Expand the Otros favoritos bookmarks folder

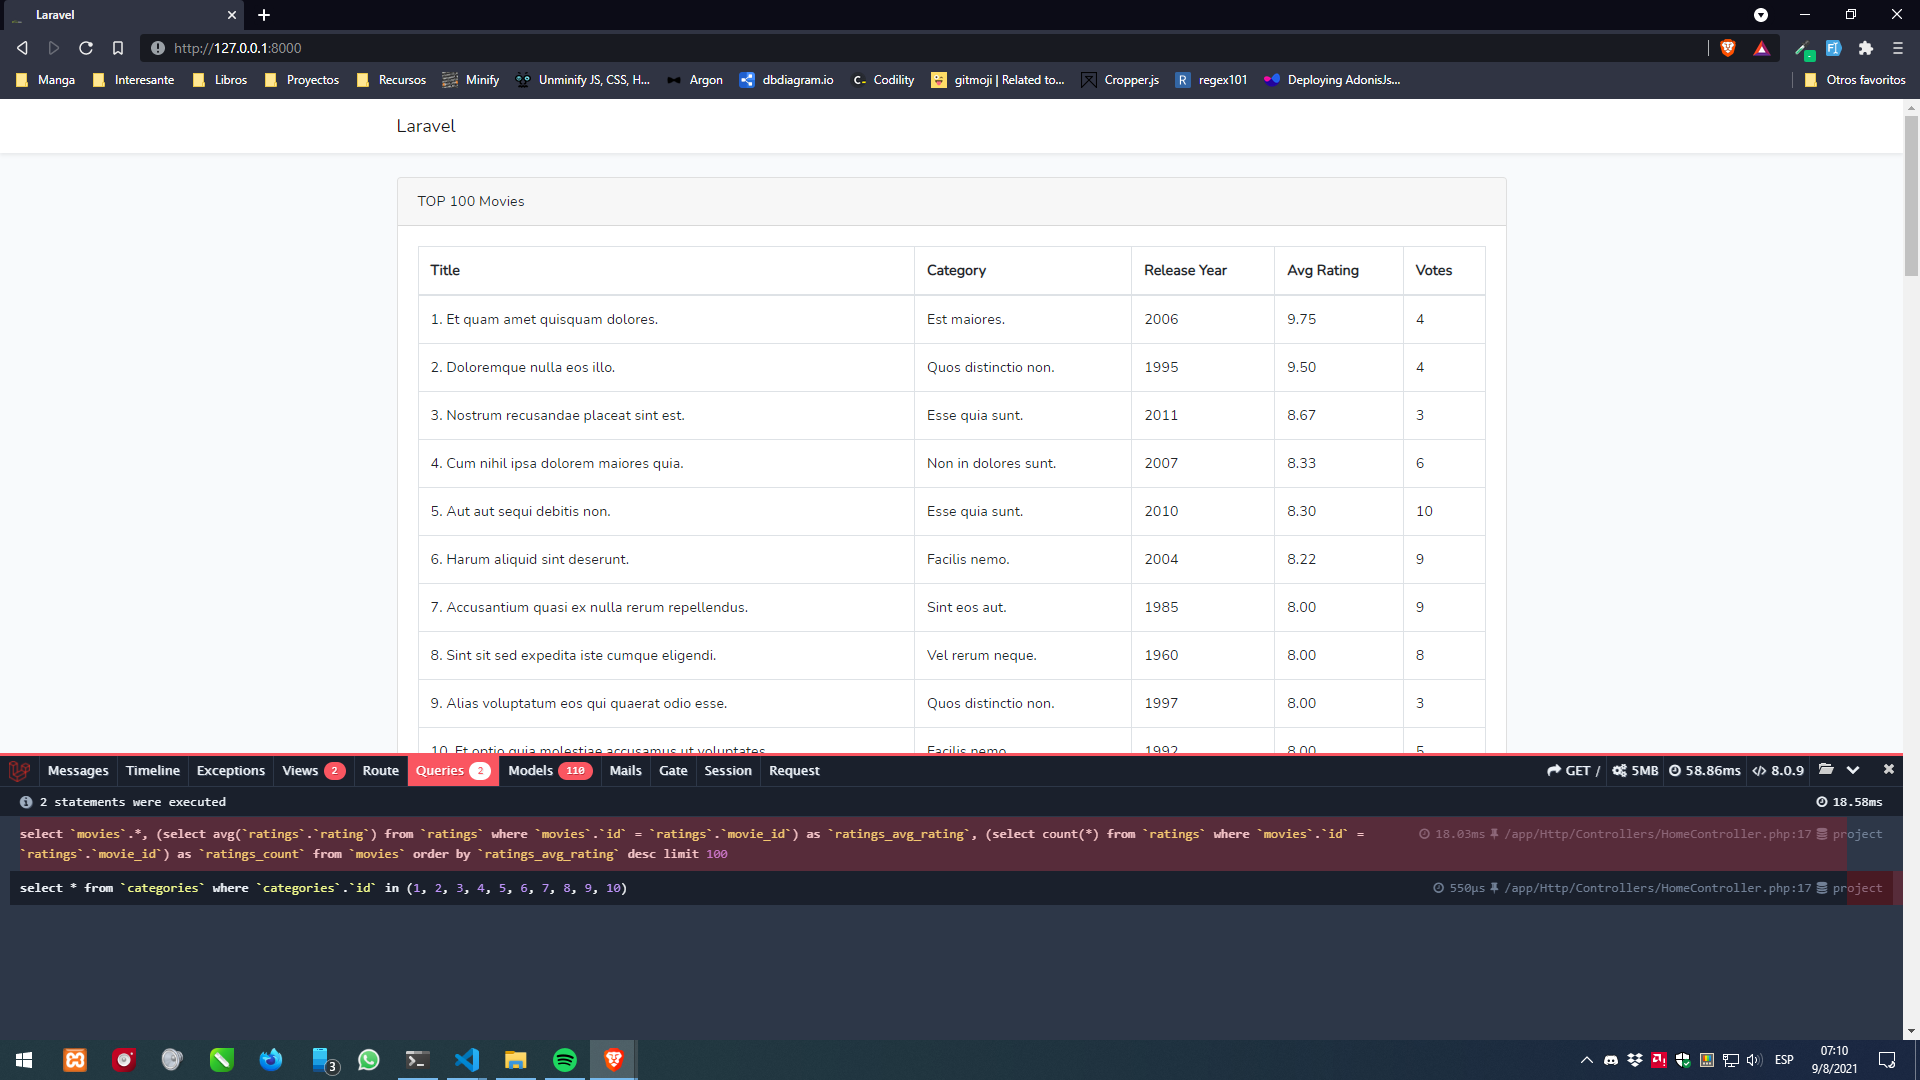click(x=1855, y=80)
